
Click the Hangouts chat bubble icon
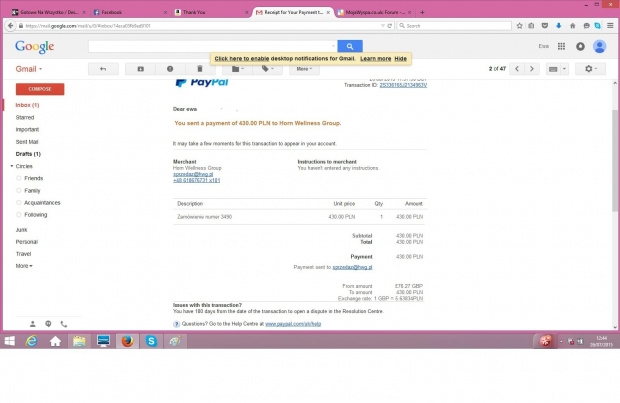(x=48, y=324)
